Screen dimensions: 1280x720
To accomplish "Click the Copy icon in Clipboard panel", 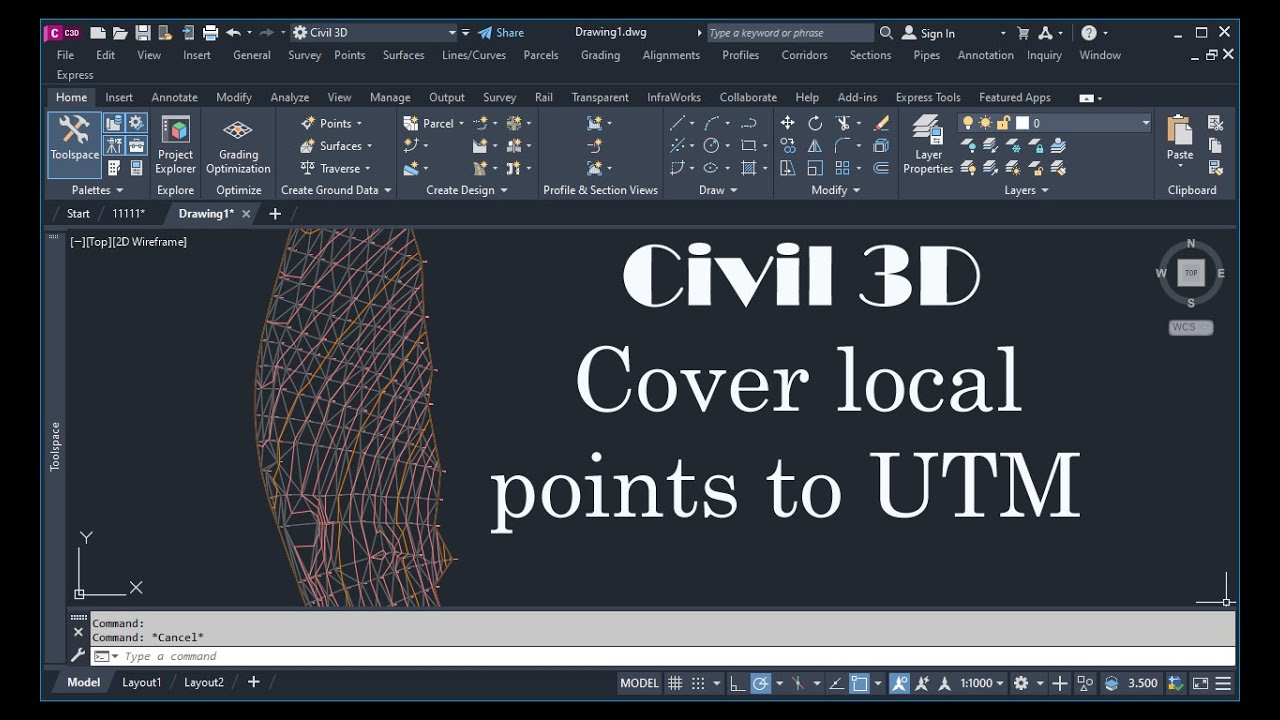I will point(1216,146).
